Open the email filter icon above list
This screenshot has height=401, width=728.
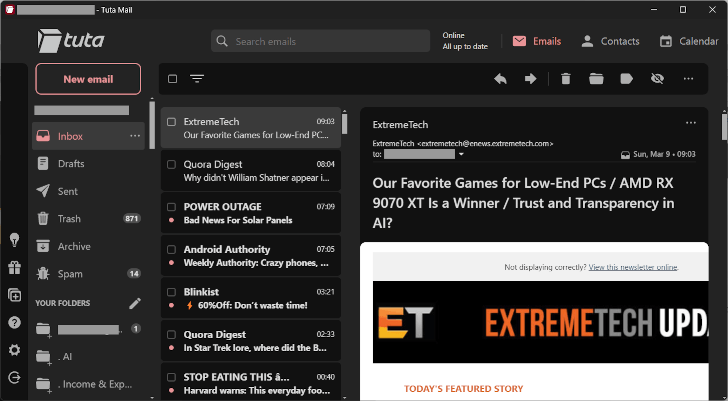[197, 79]
